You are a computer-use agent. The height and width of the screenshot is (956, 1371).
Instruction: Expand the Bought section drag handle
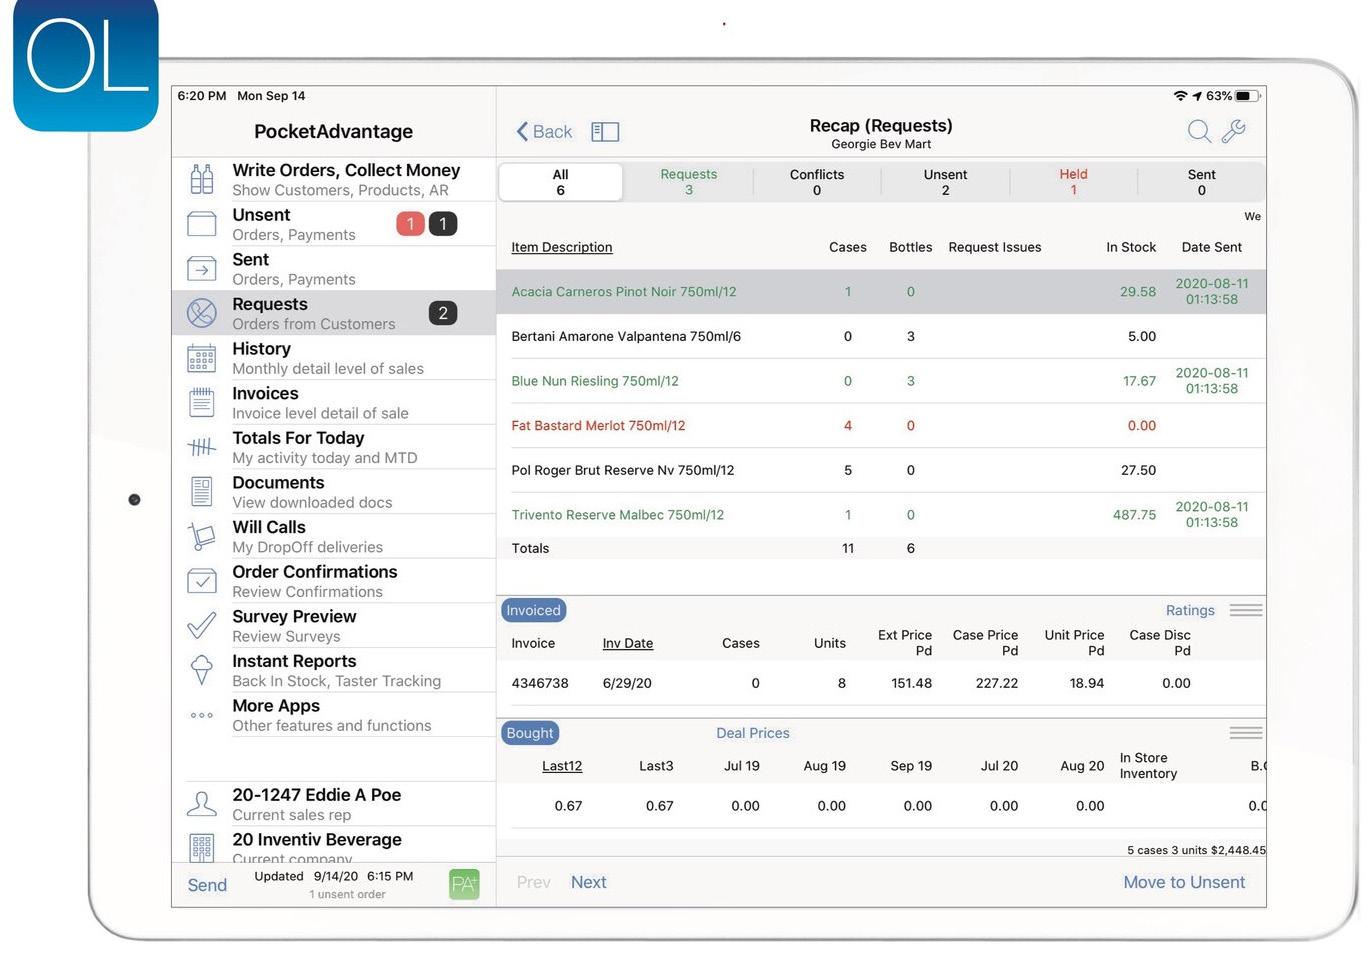pos(1246,733)
